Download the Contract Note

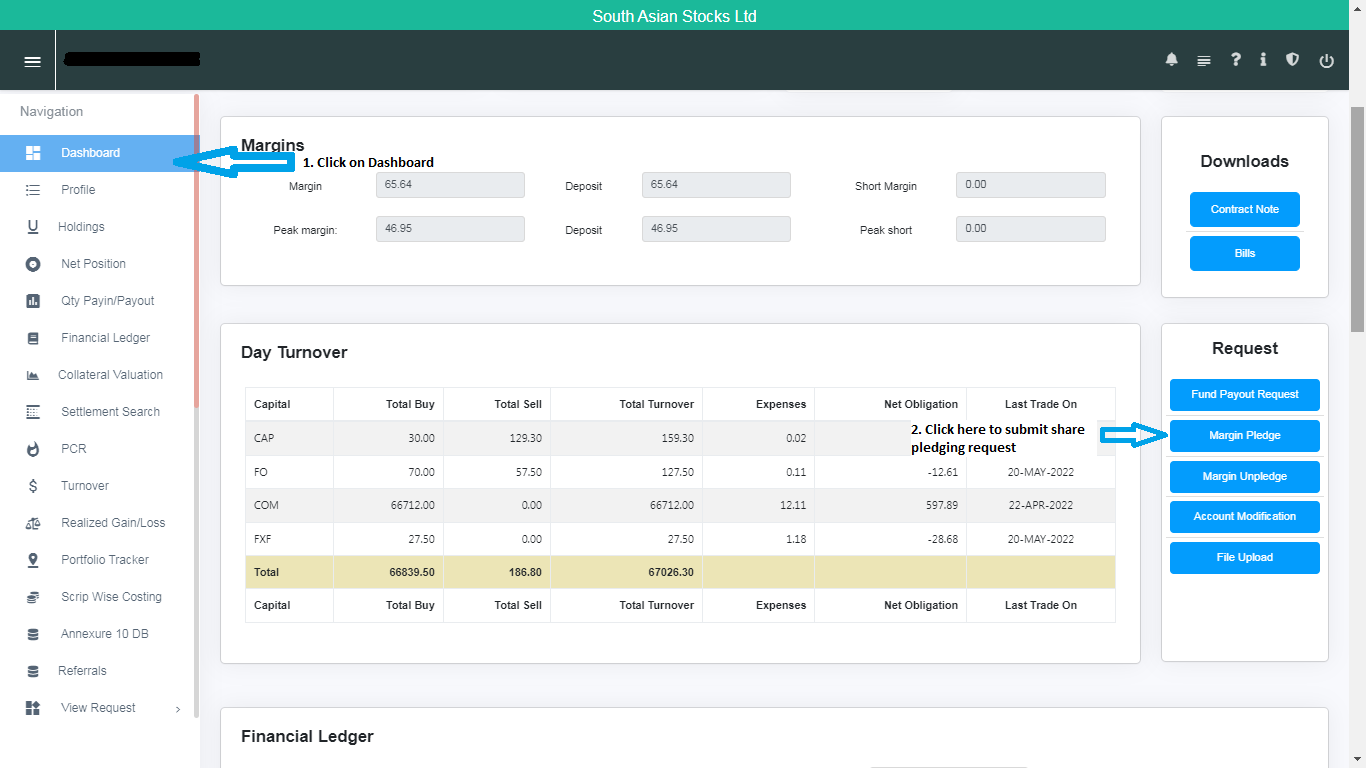coord(1244,210)
